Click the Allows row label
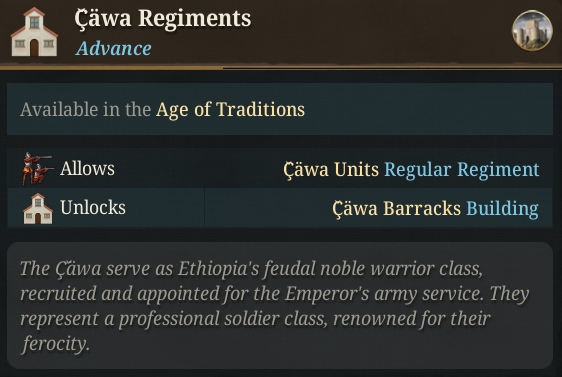The width and height of the screenshot is (562, 377). [87, 168]
